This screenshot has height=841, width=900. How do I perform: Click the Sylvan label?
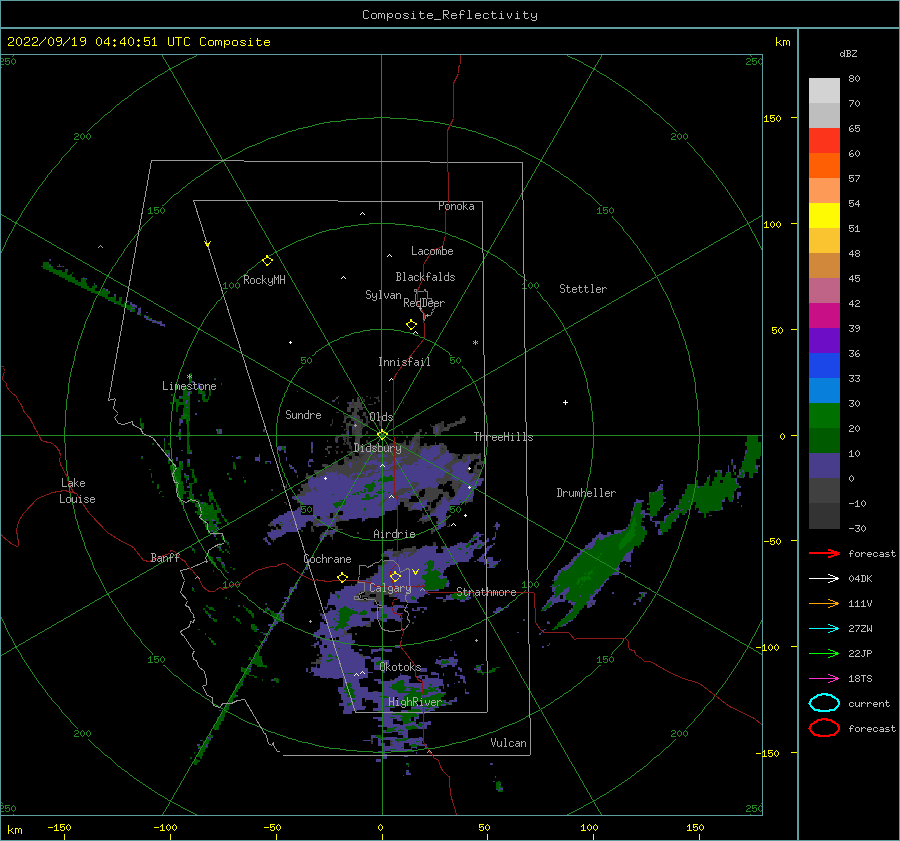click(383, 295)
